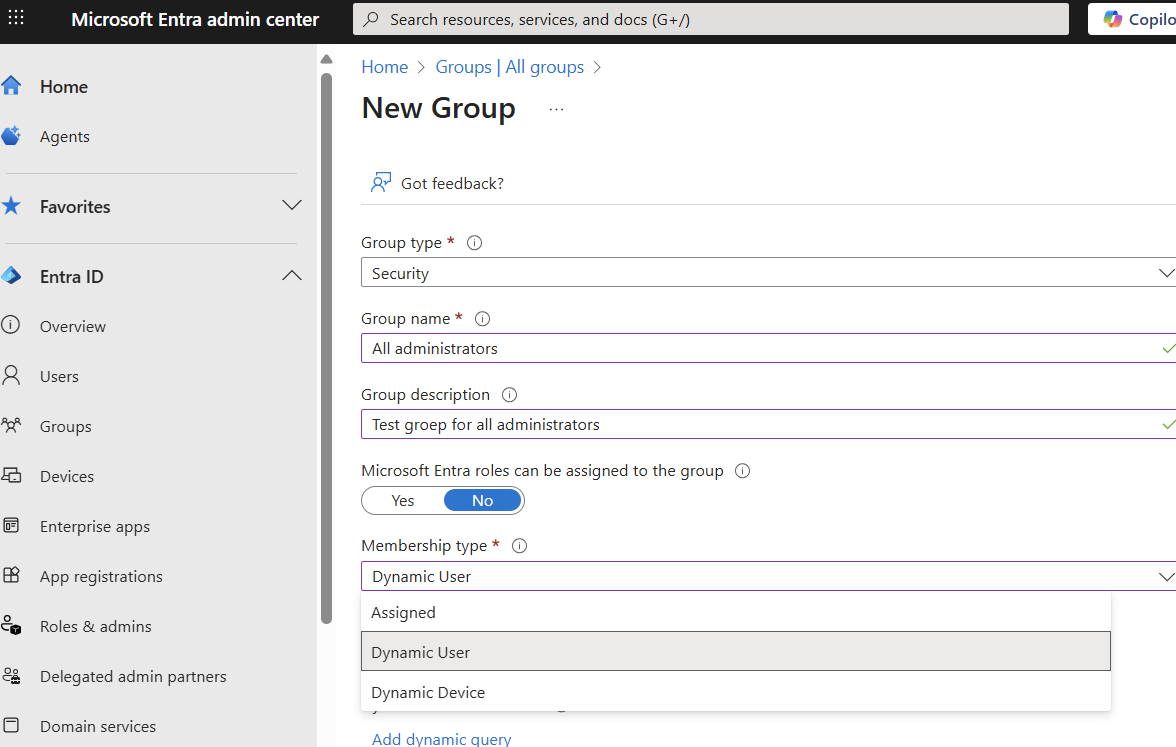Screen dimensions: 1176x747
Task: Open the Groups | All groups breadcrumb
Action: point(509,67)
